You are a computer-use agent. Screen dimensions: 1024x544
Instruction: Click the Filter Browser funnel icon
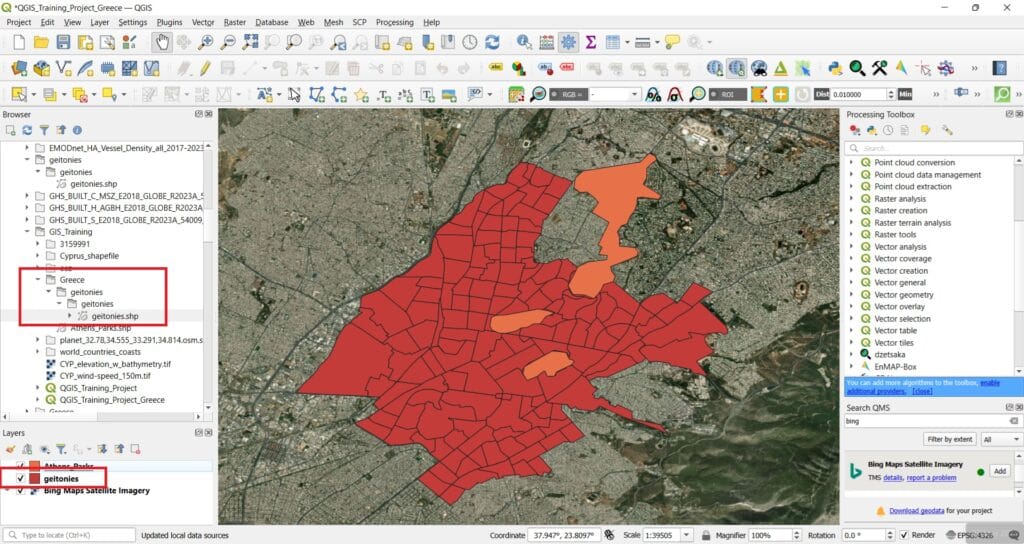(44, 130)
